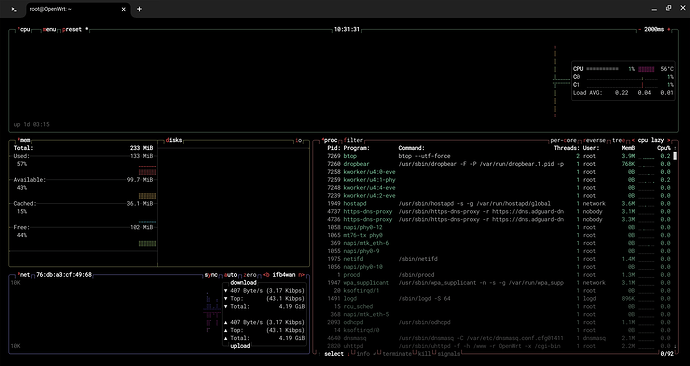
Task: Click the 0/92 process counter
Action: pos(667,354)
